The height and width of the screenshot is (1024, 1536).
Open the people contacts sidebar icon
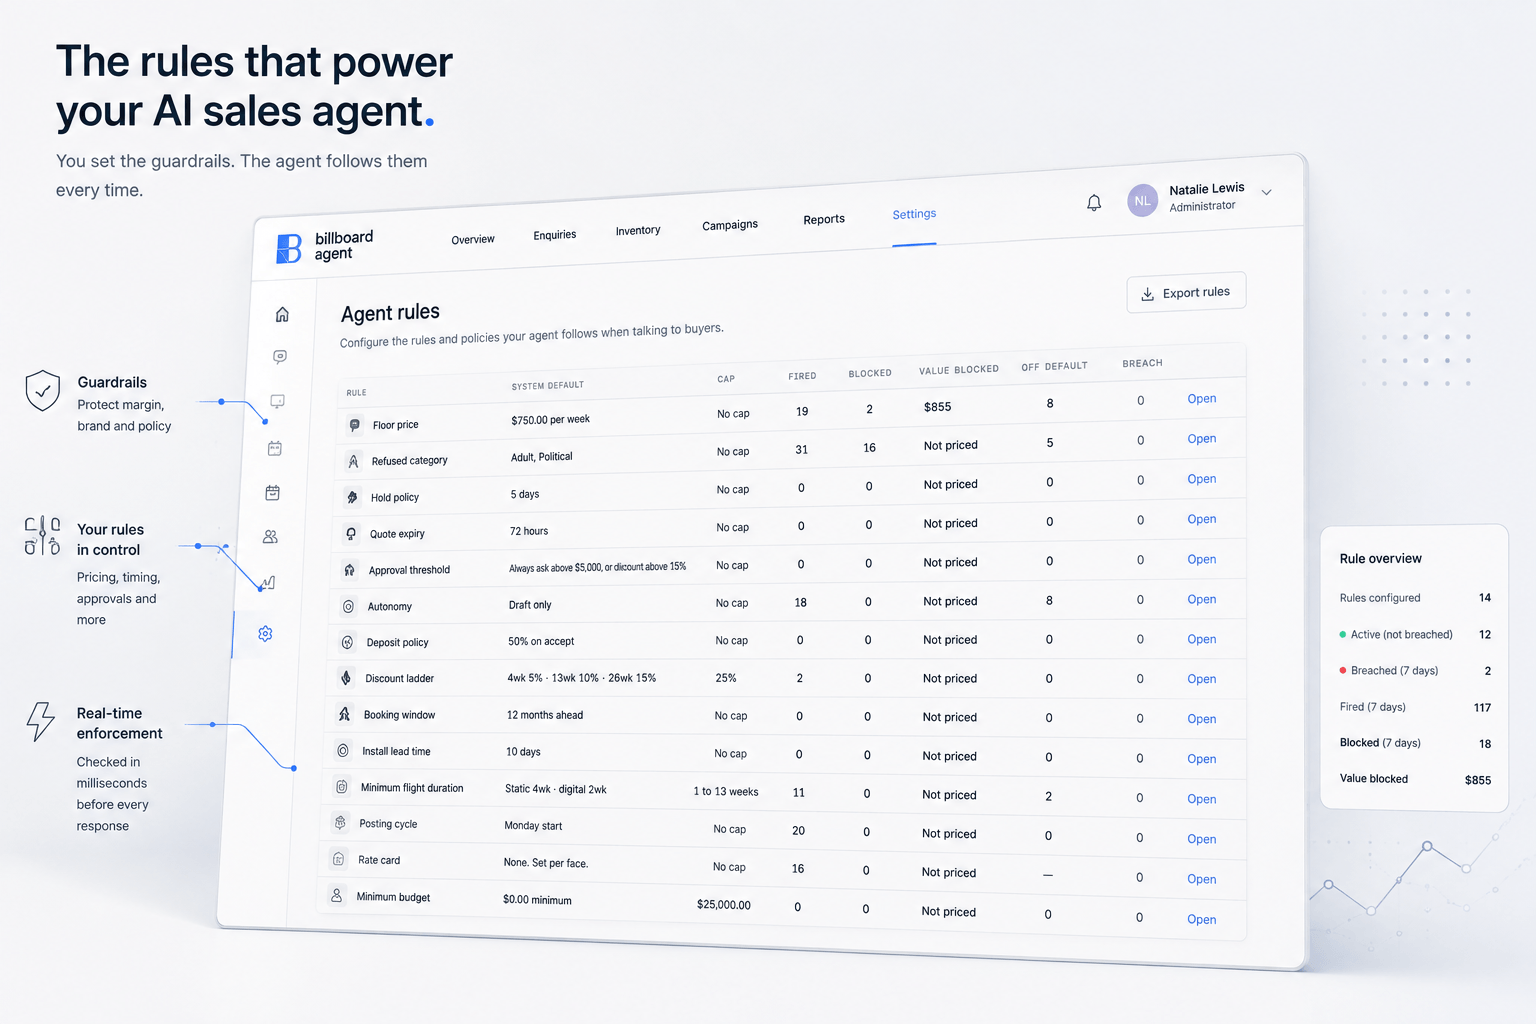(270, 537)
